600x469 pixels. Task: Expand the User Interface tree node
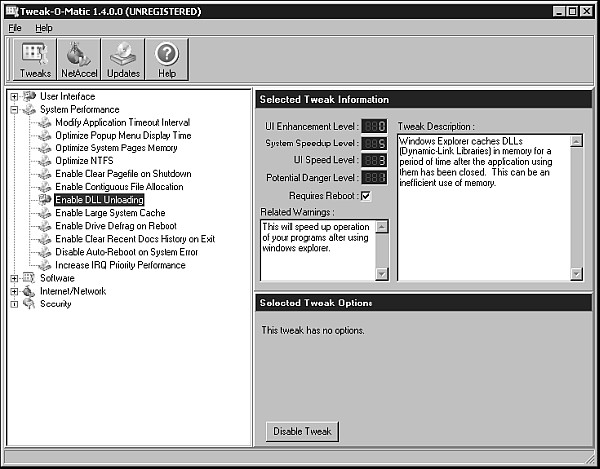tap(14, 96)
